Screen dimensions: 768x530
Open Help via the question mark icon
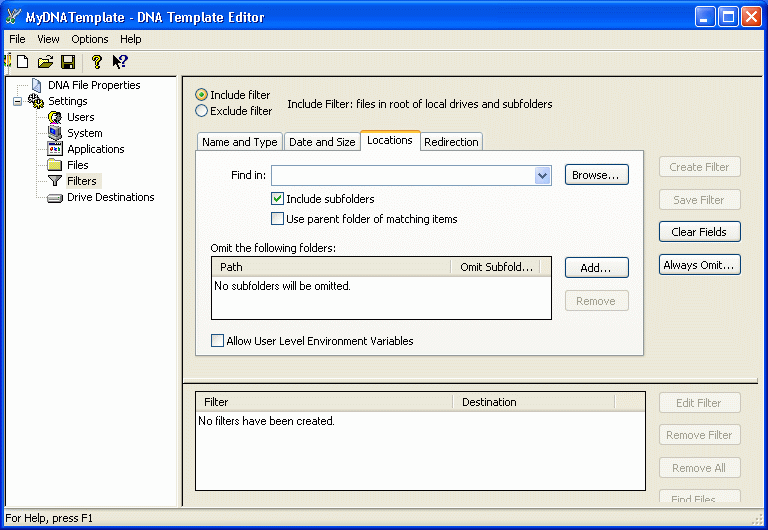click(97, 62)
